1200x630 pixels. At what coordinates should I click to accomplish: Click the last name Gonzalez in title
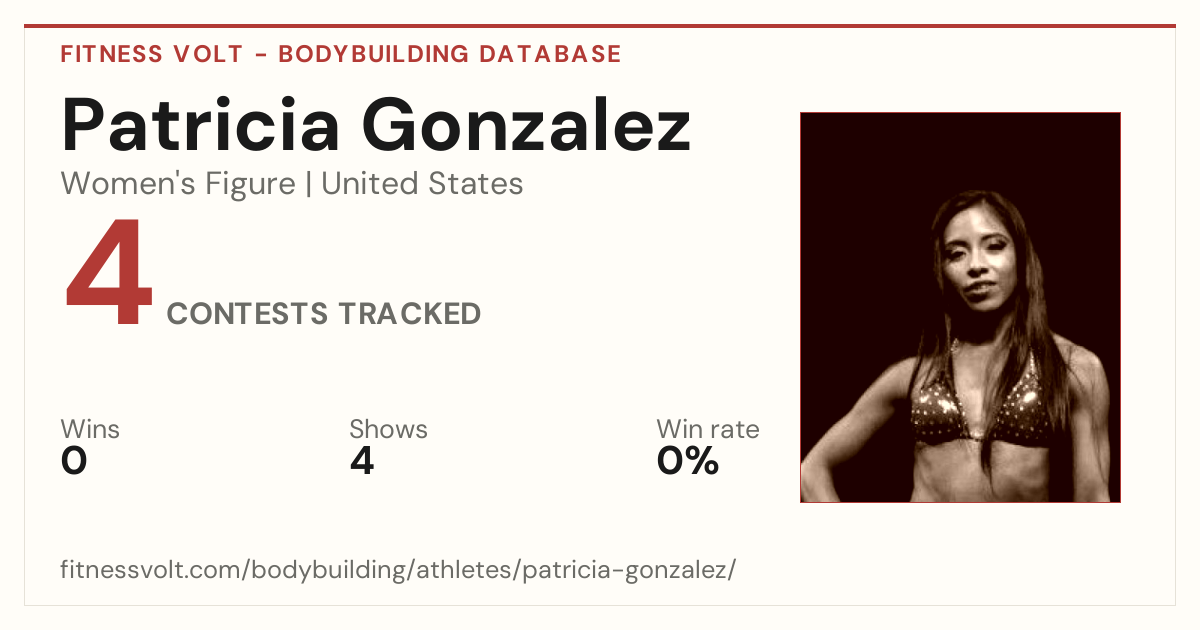point(526,125)
